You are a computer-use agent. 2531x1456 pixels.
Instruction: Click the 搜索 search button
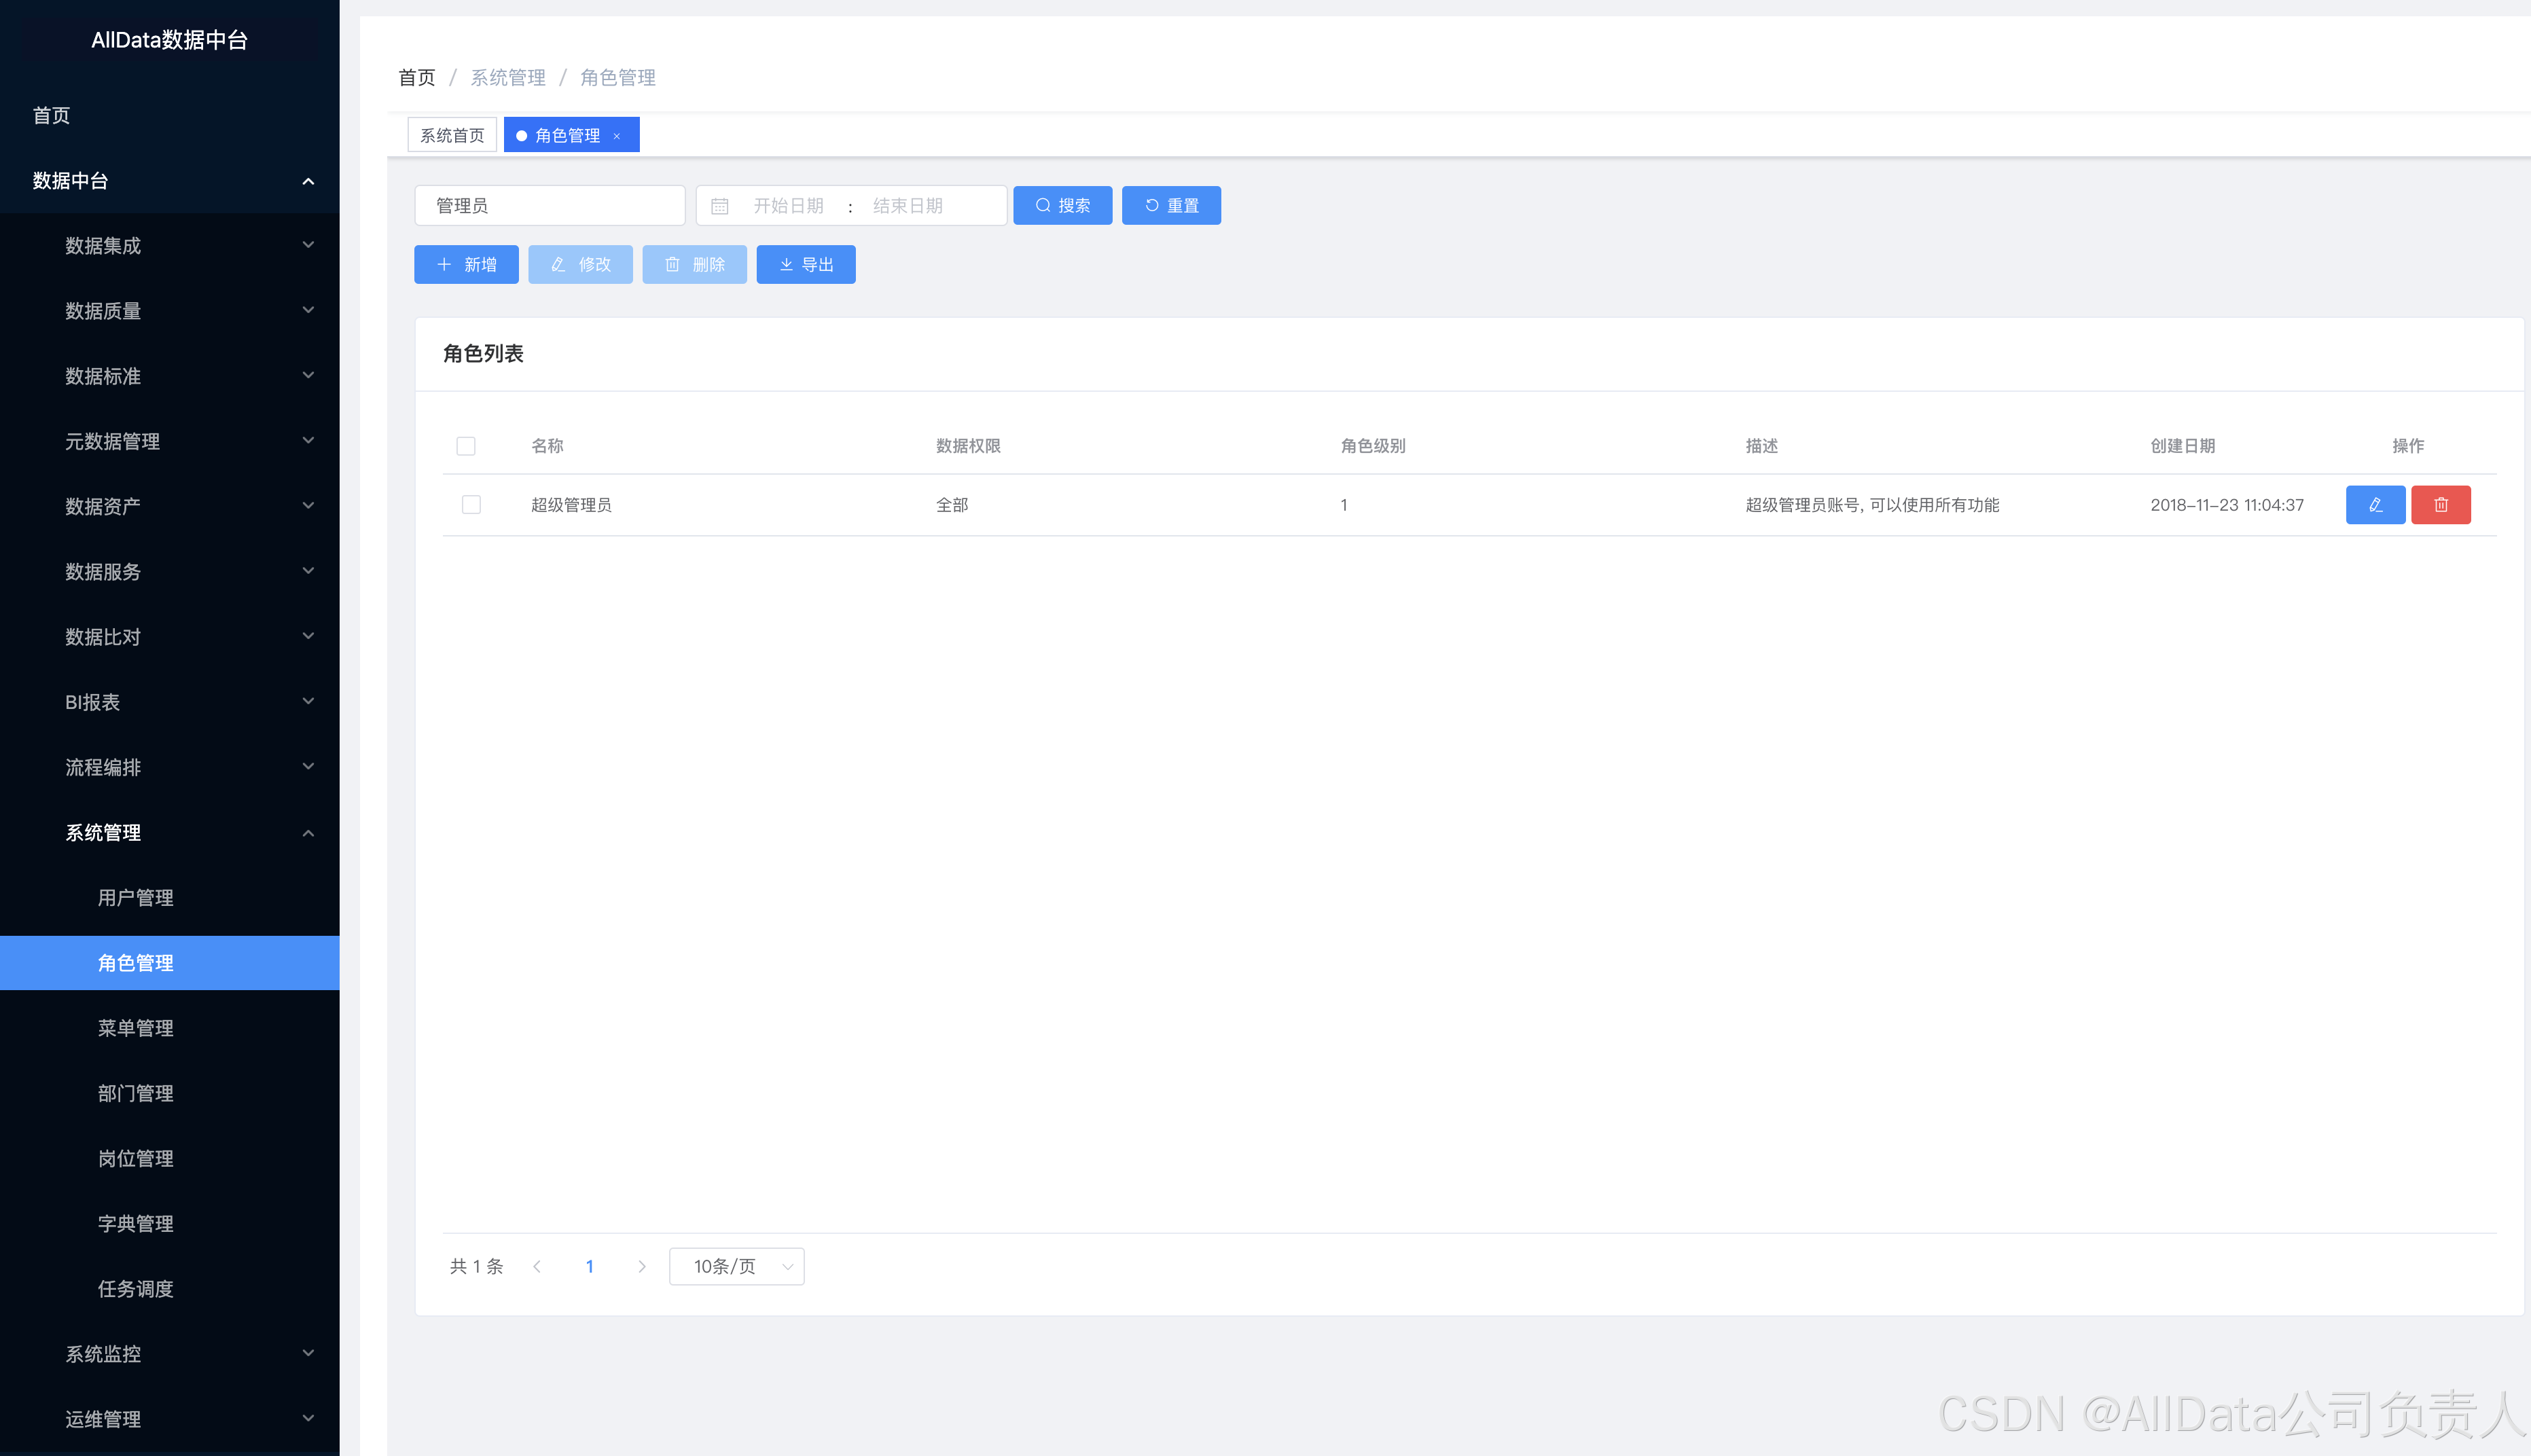tap(1062, 205)
